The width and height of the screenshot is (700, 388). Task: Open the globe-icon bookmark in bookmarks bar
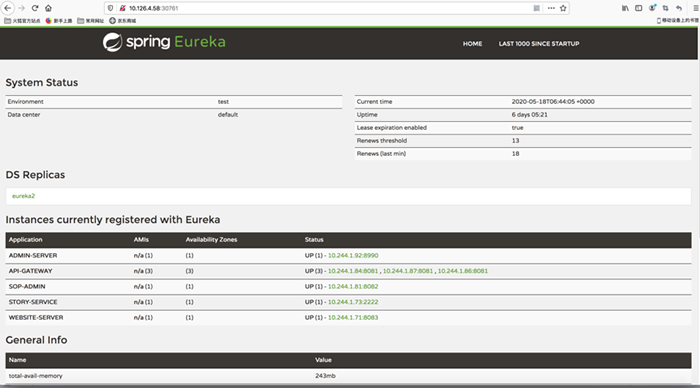123,21
